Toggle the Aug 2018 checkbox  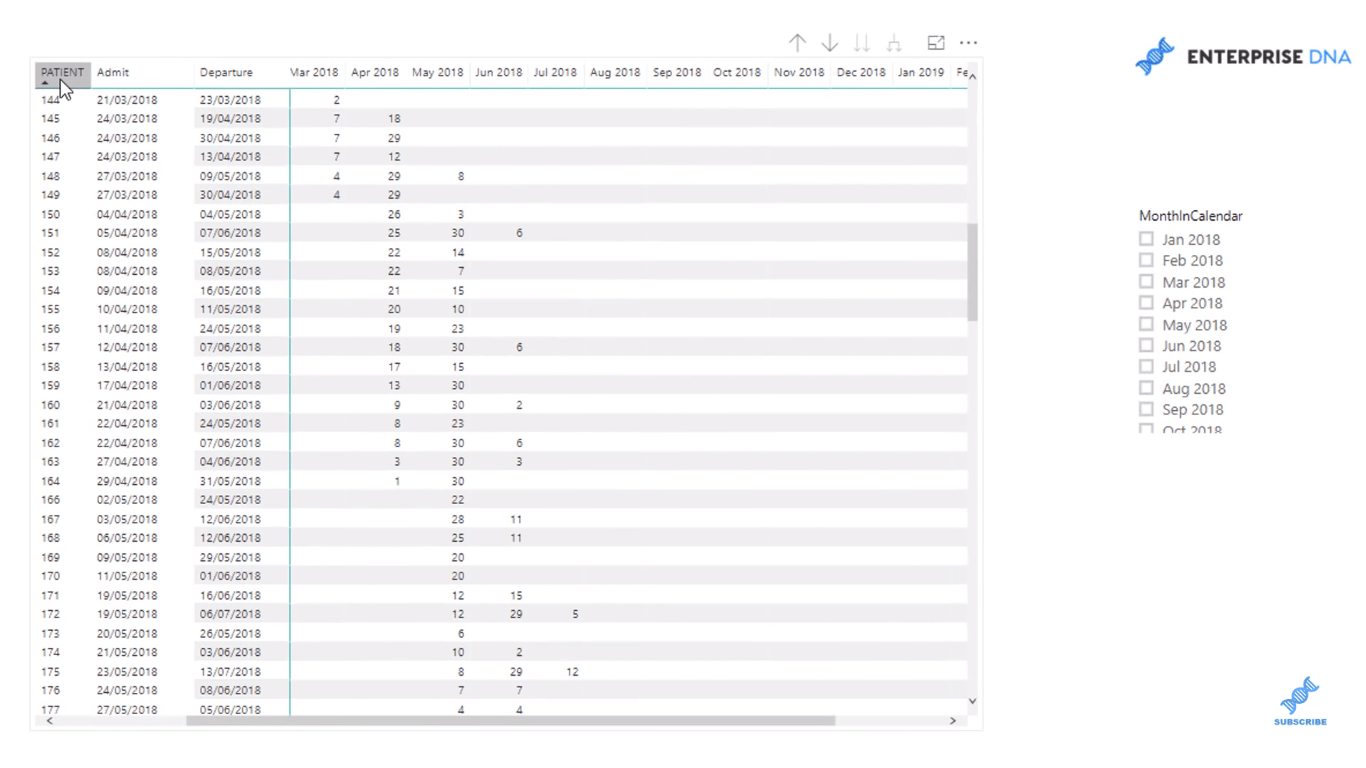coord(1146,388)
